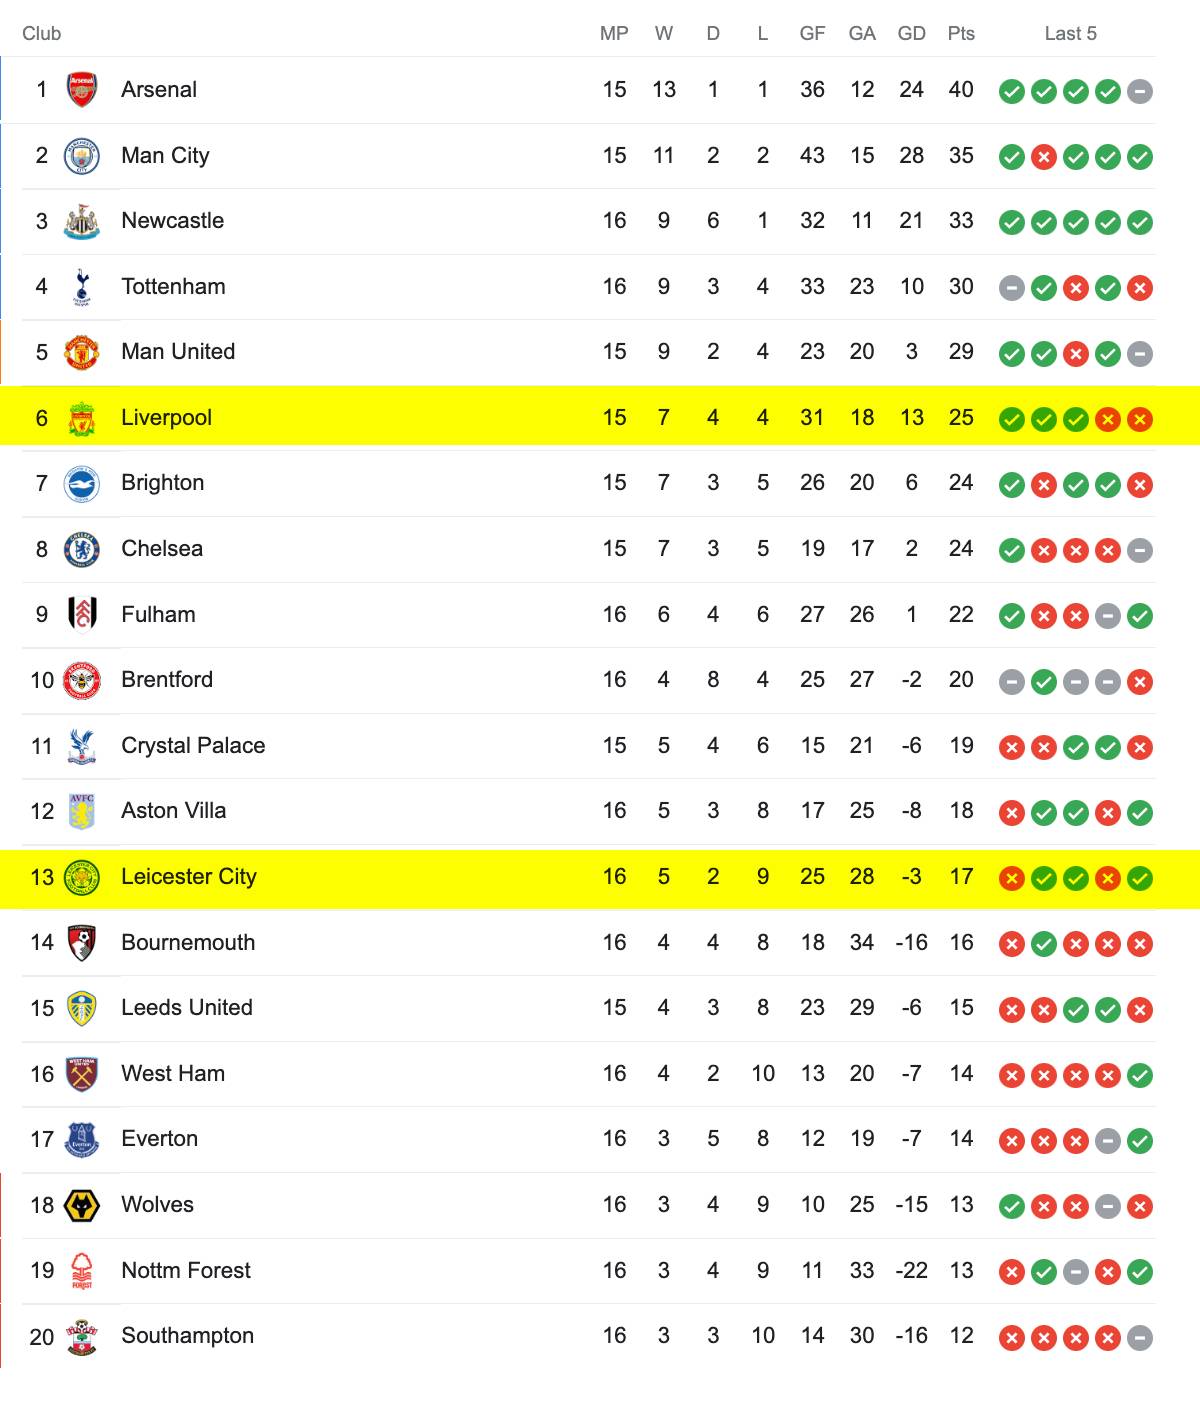The width and height of the screenshot is (1200, 1404).
Task: Click the Southampton club crest
Action: 82,1336
